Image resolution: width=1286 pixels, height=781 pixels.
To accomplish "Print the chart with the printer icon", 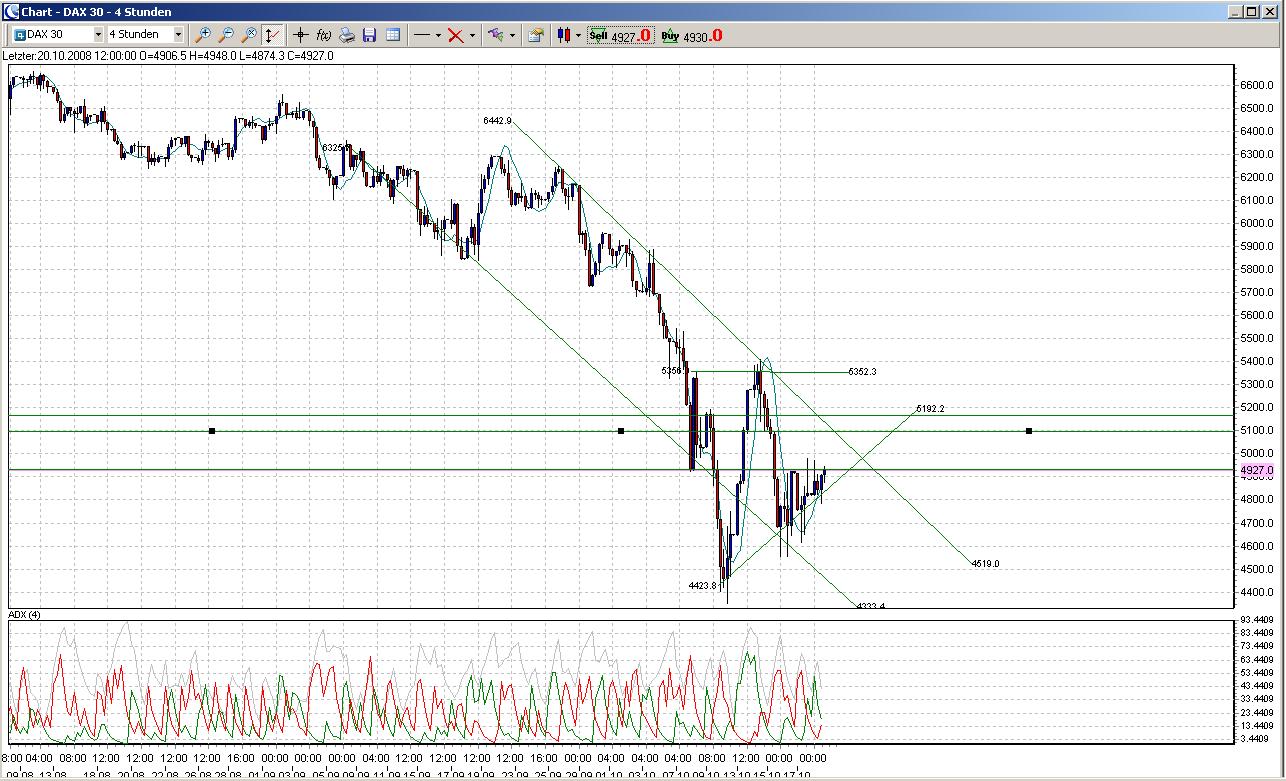I will pos(347,35).
